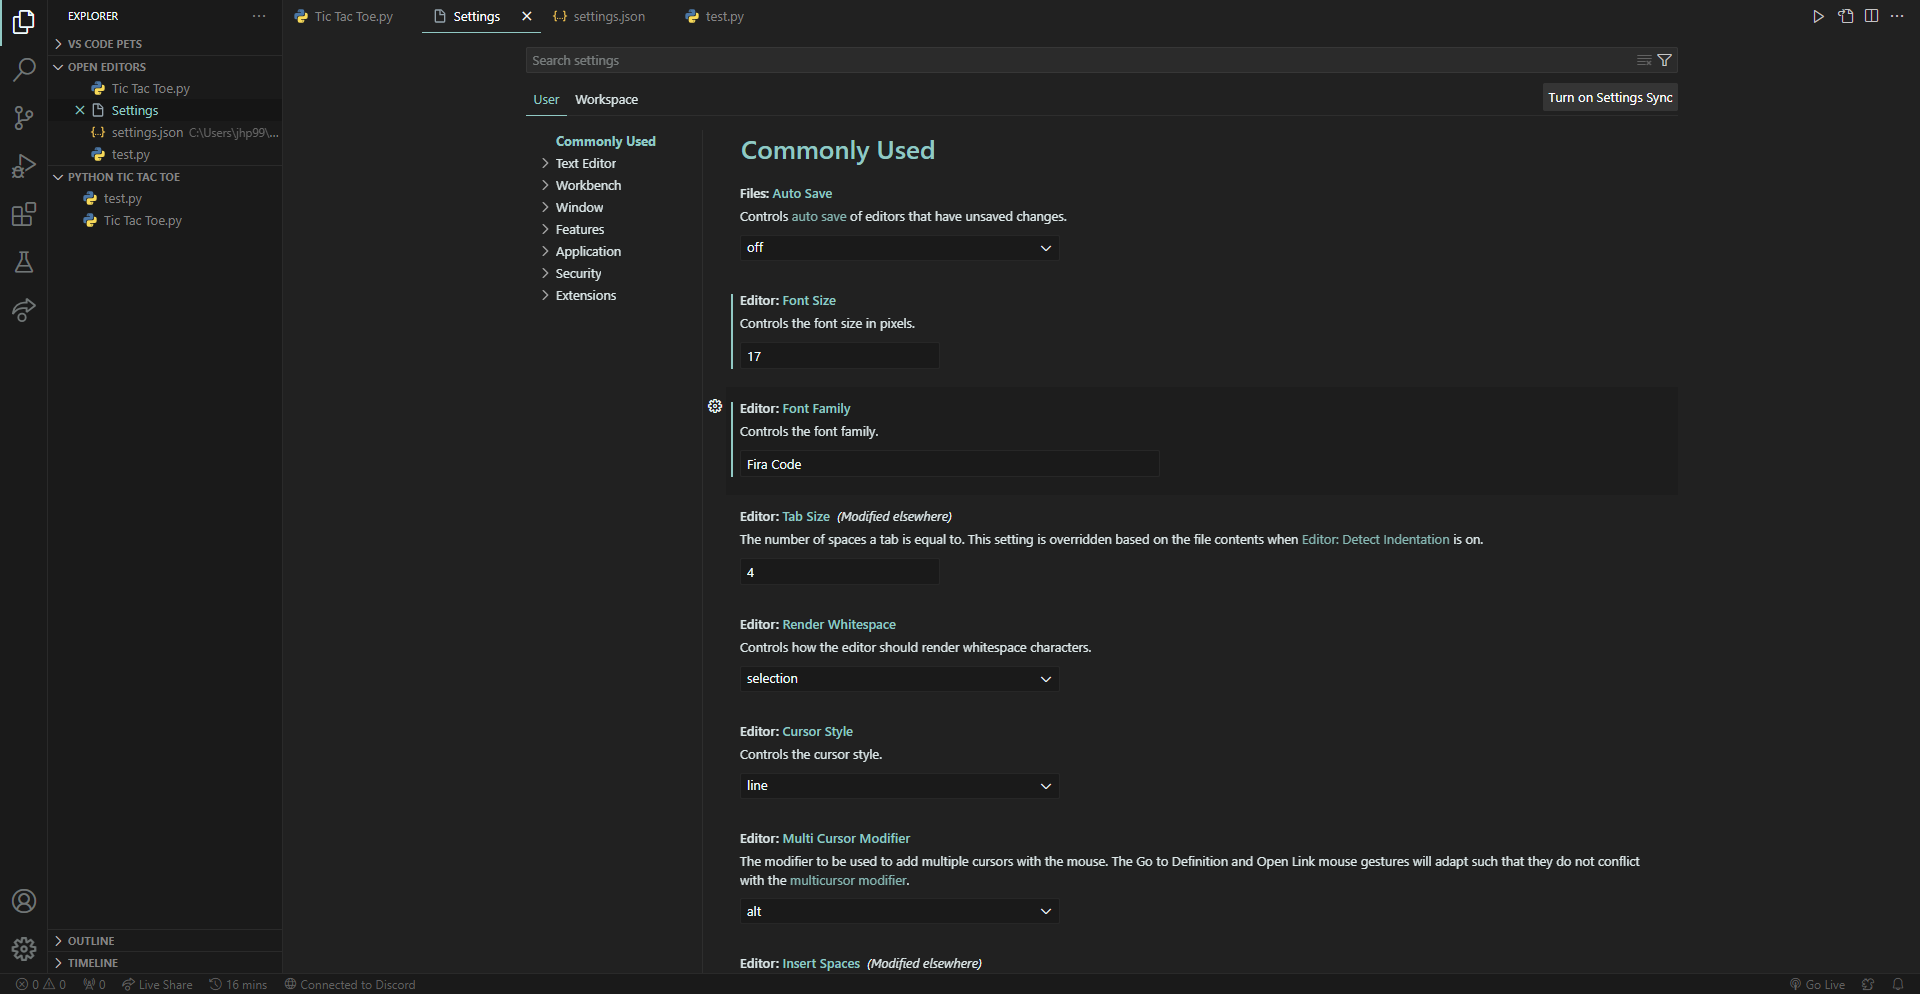The height and width of the screenshot is (994, 1920).
Task: Open the Run and Debug view
Action: pyautogui.click(x=24, y=166)
